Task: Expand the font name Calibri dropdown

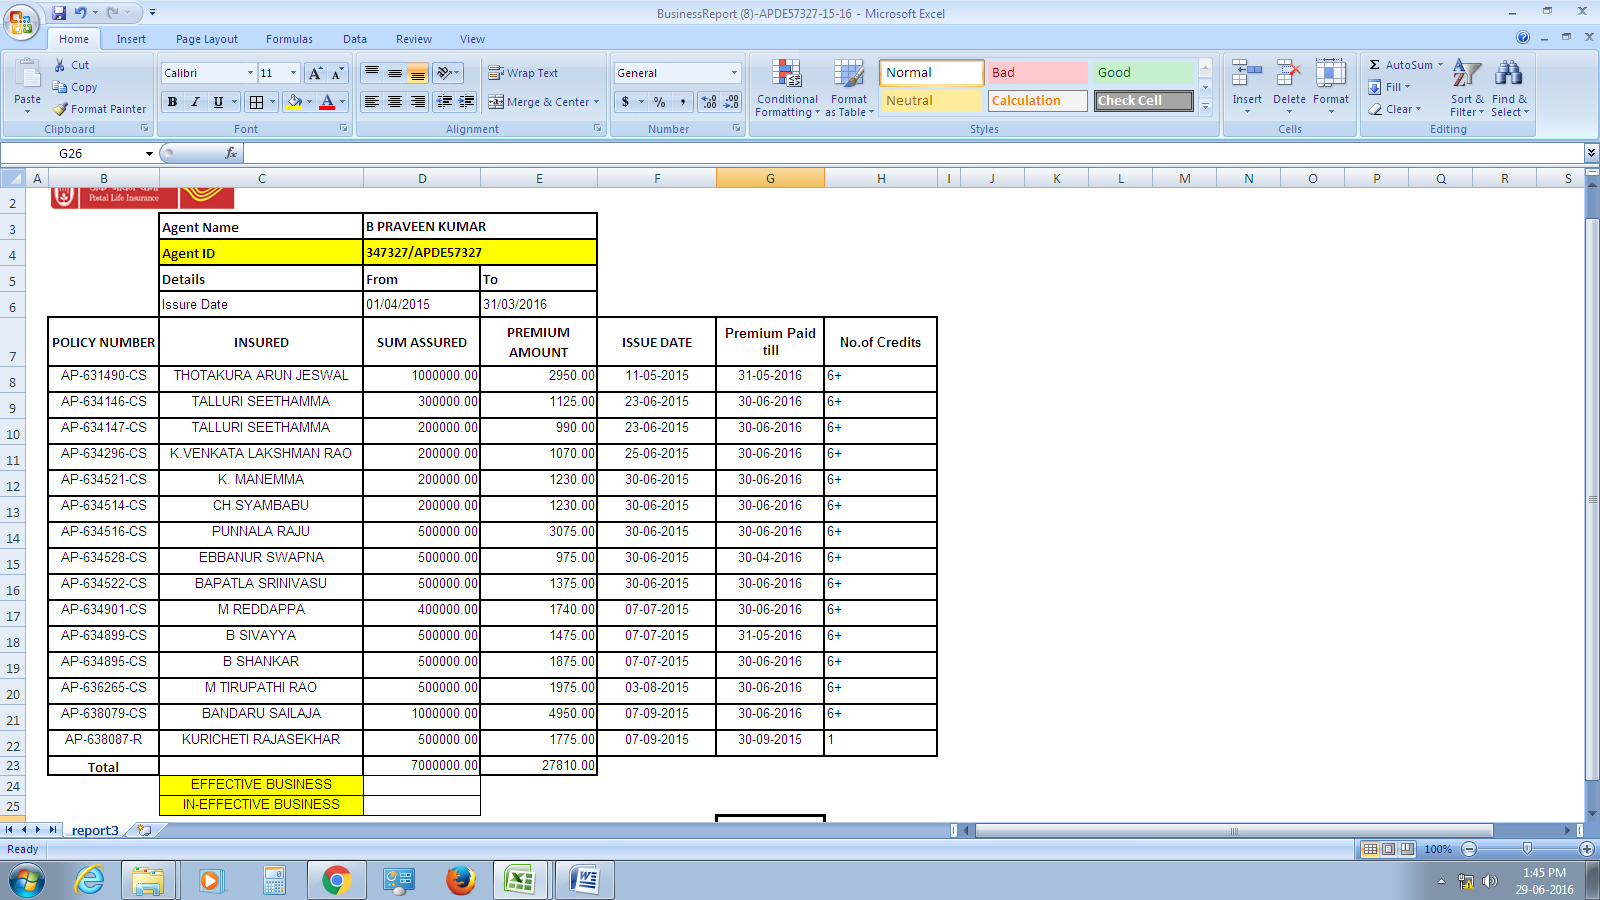Action: point(250,73)
